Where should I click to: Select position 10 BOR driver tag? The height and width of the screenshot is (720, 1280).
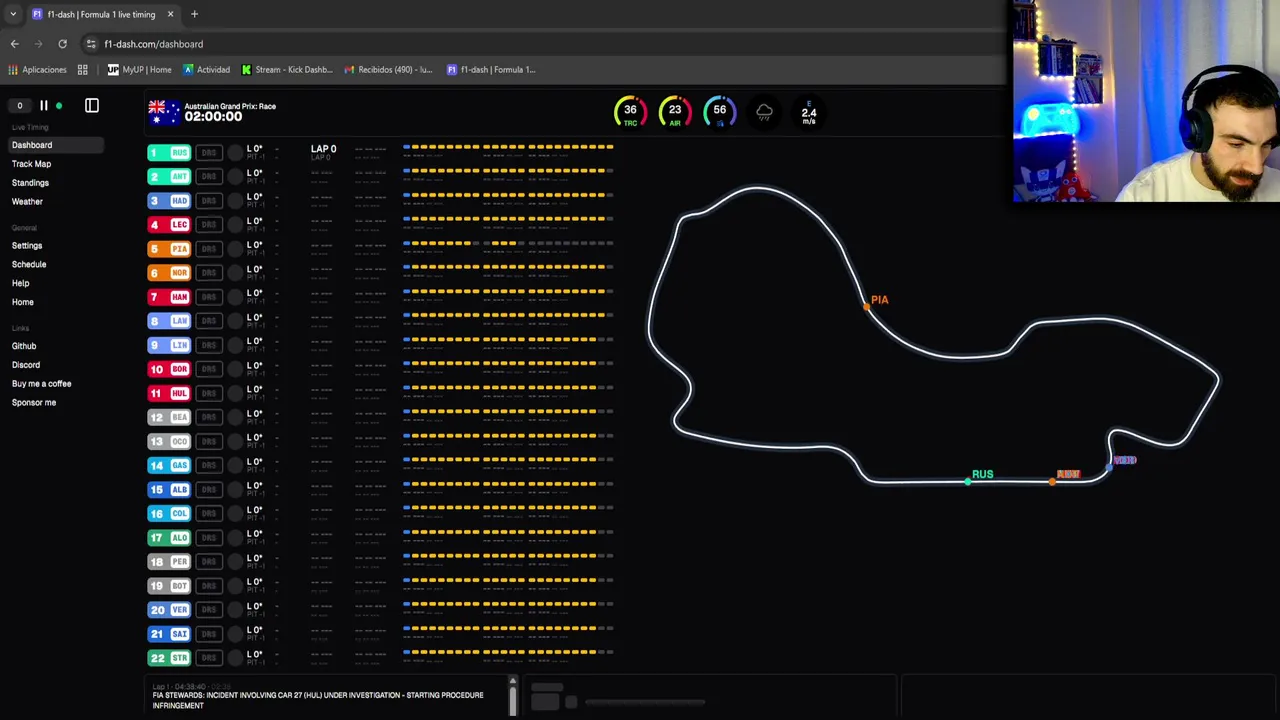(x=169, y=369)
